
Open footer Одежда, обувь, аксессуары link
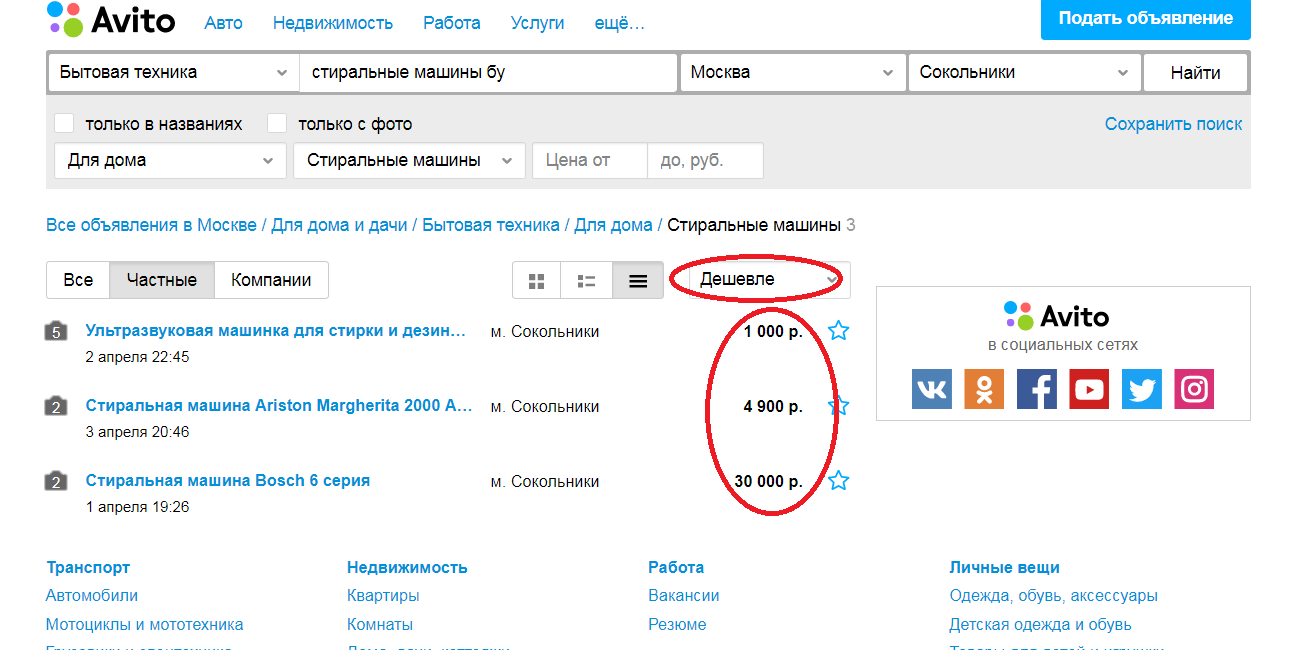tap(1054, 595)
